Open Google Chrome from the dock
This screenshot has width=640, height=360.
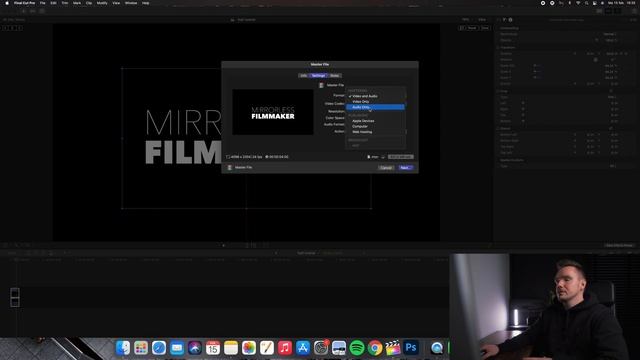pyautogui.click(x=375, y=348)
